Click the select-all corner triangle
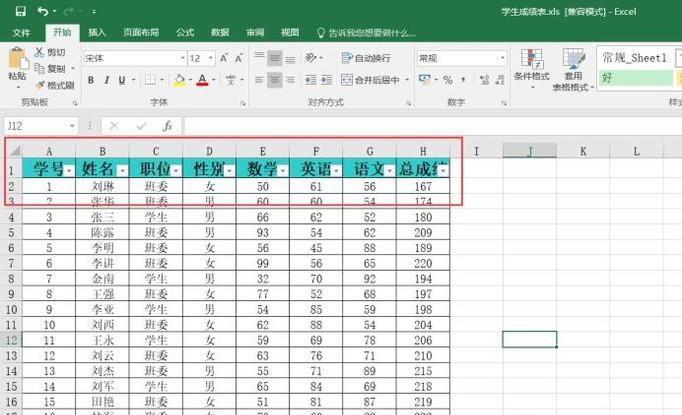 [14, 151]
